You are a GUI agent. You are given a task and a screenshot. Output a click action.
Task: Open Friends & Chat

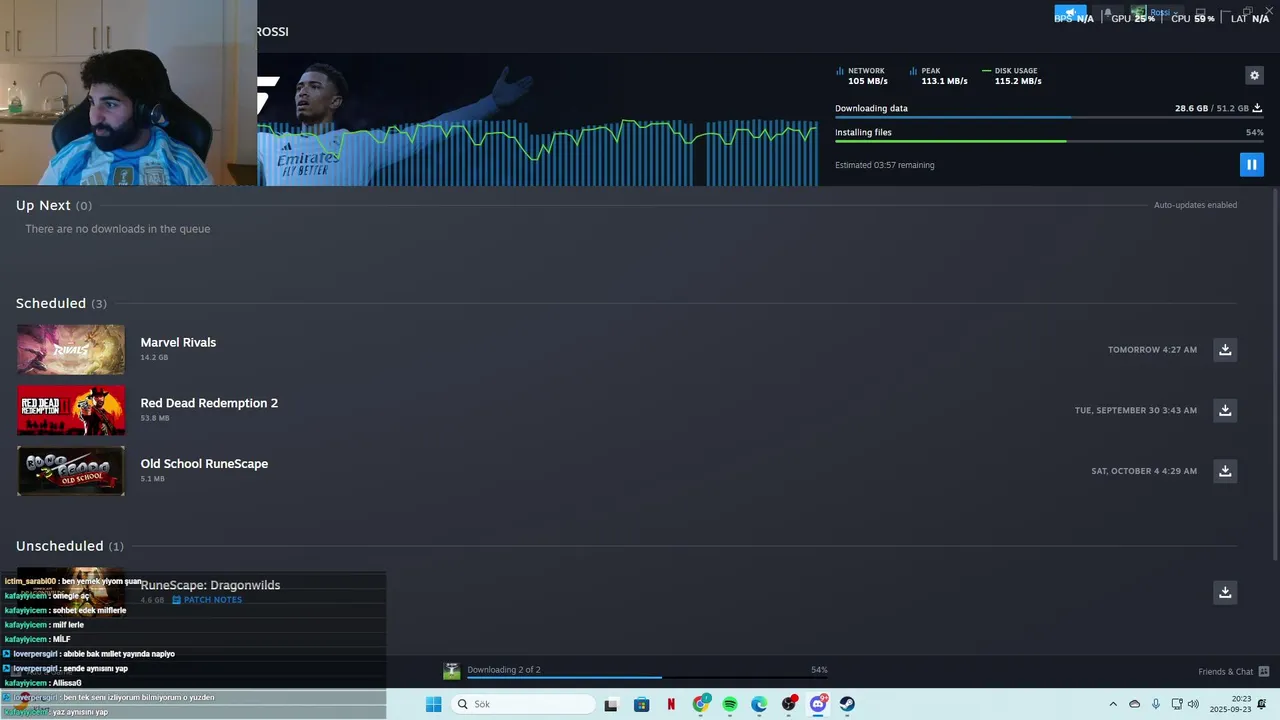pos(1233,671)
